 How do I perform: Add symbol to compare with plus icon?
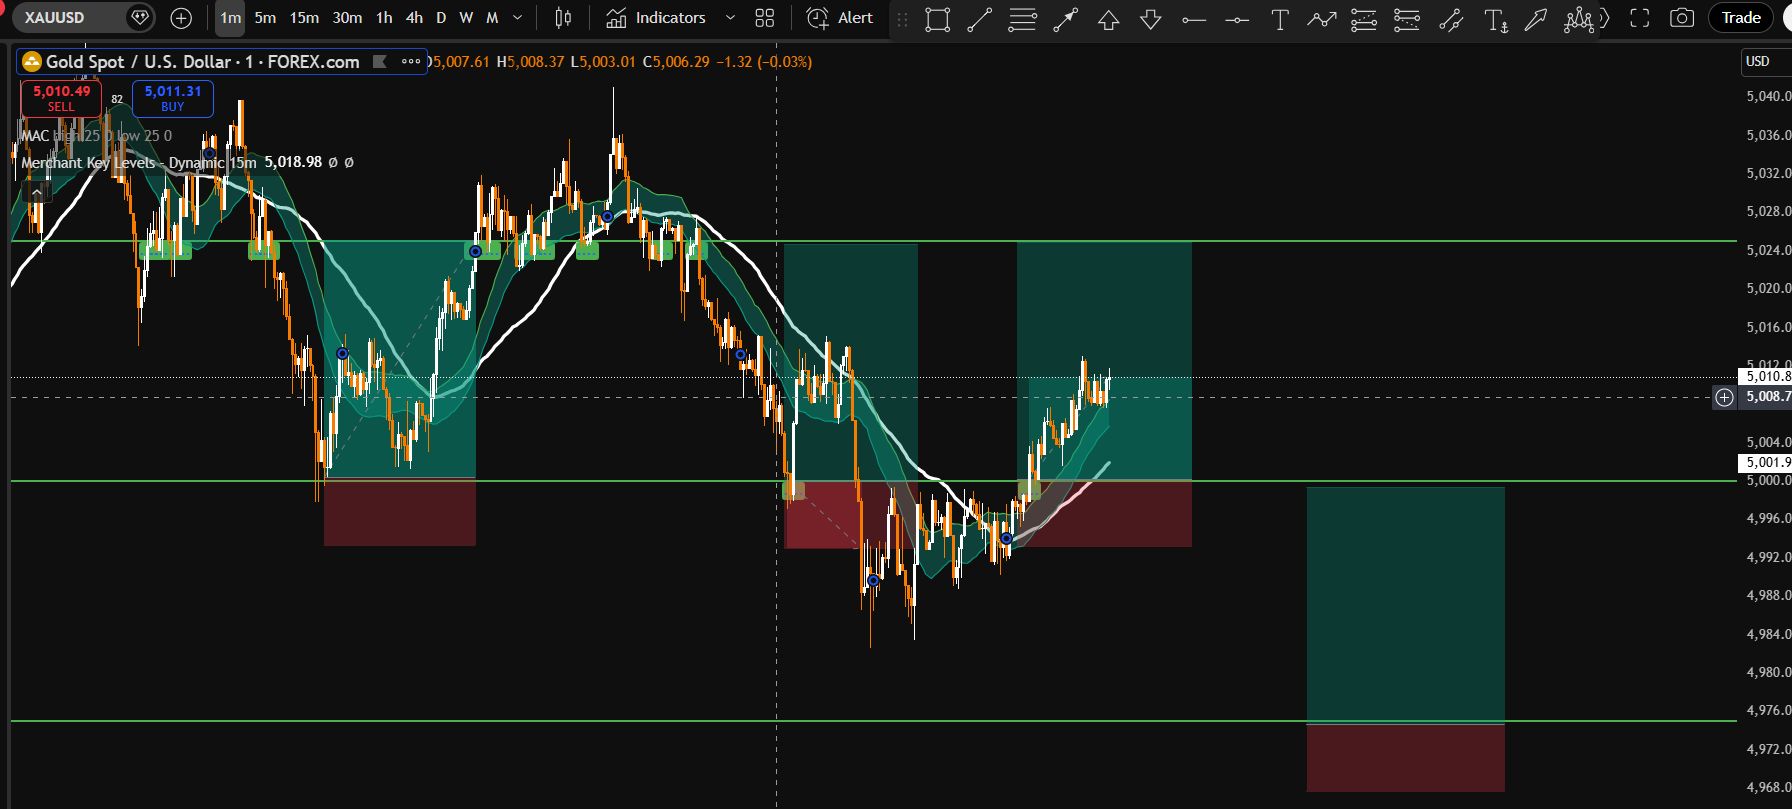pos(181,18)
